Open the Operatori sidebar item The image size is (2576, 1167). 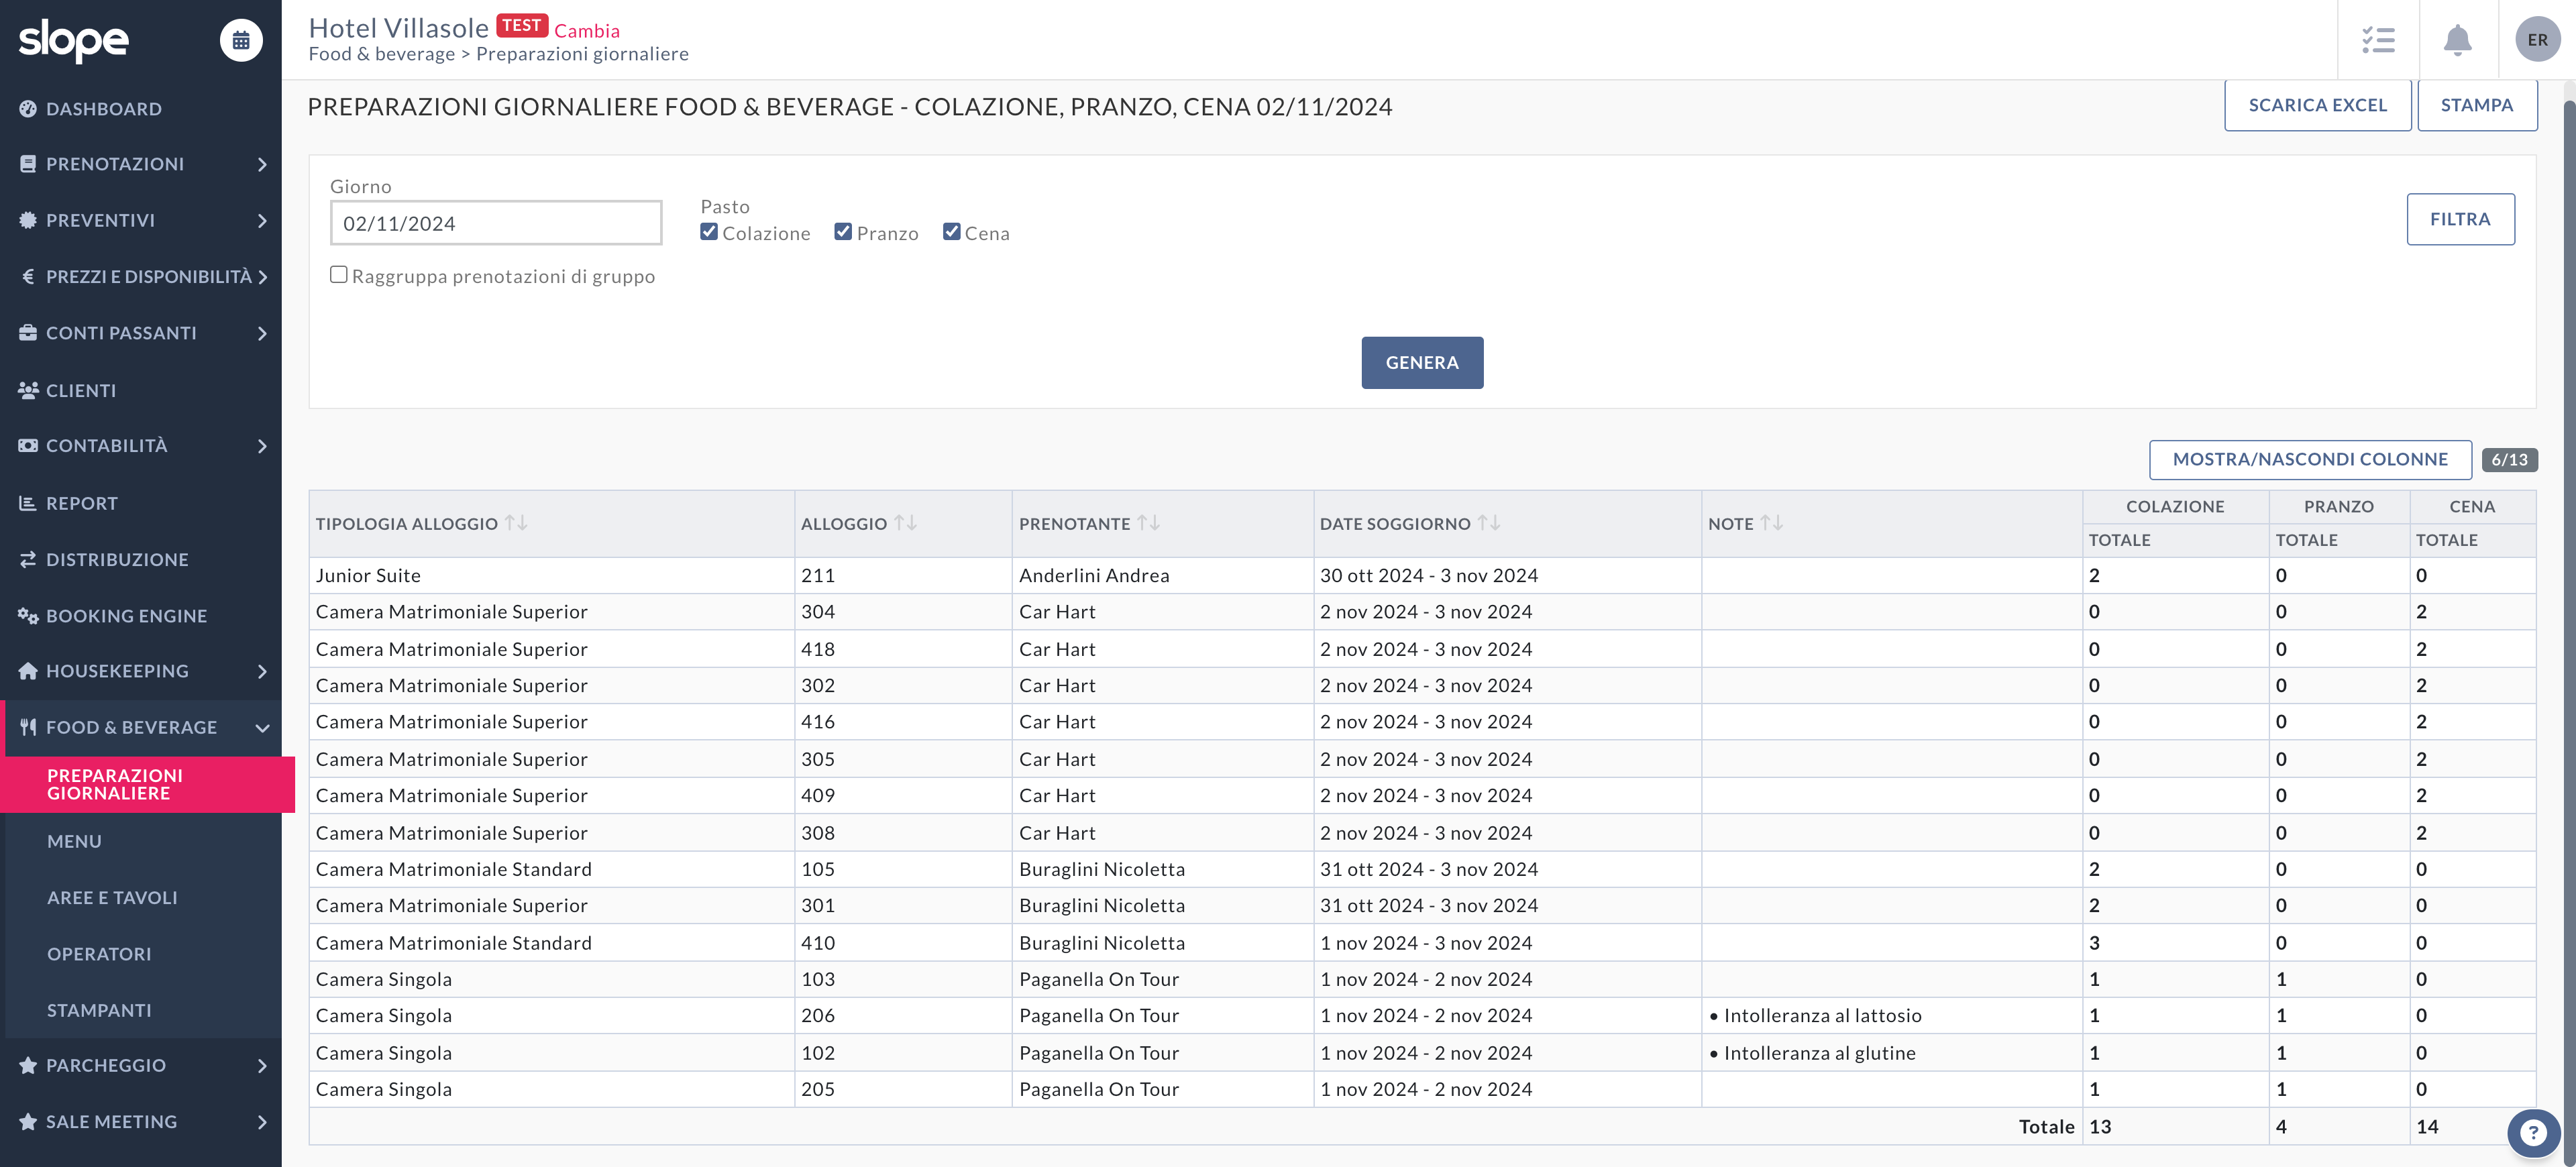(x=99, y=954)
